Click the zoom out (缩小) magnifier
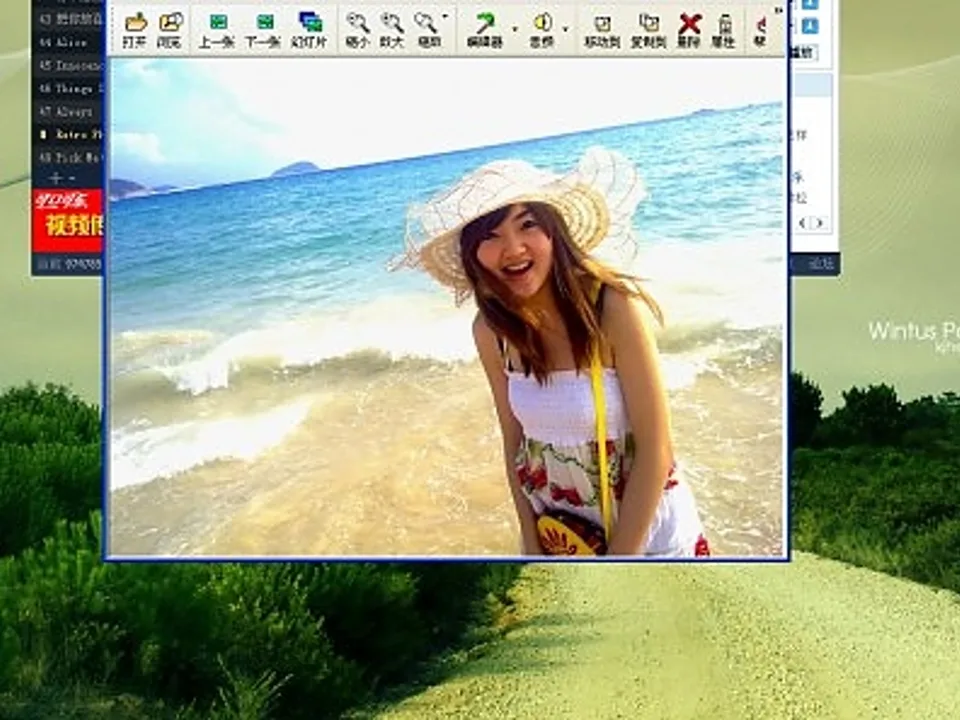The width and height of the screenshot is (960, 720). (x=357, y=28)
